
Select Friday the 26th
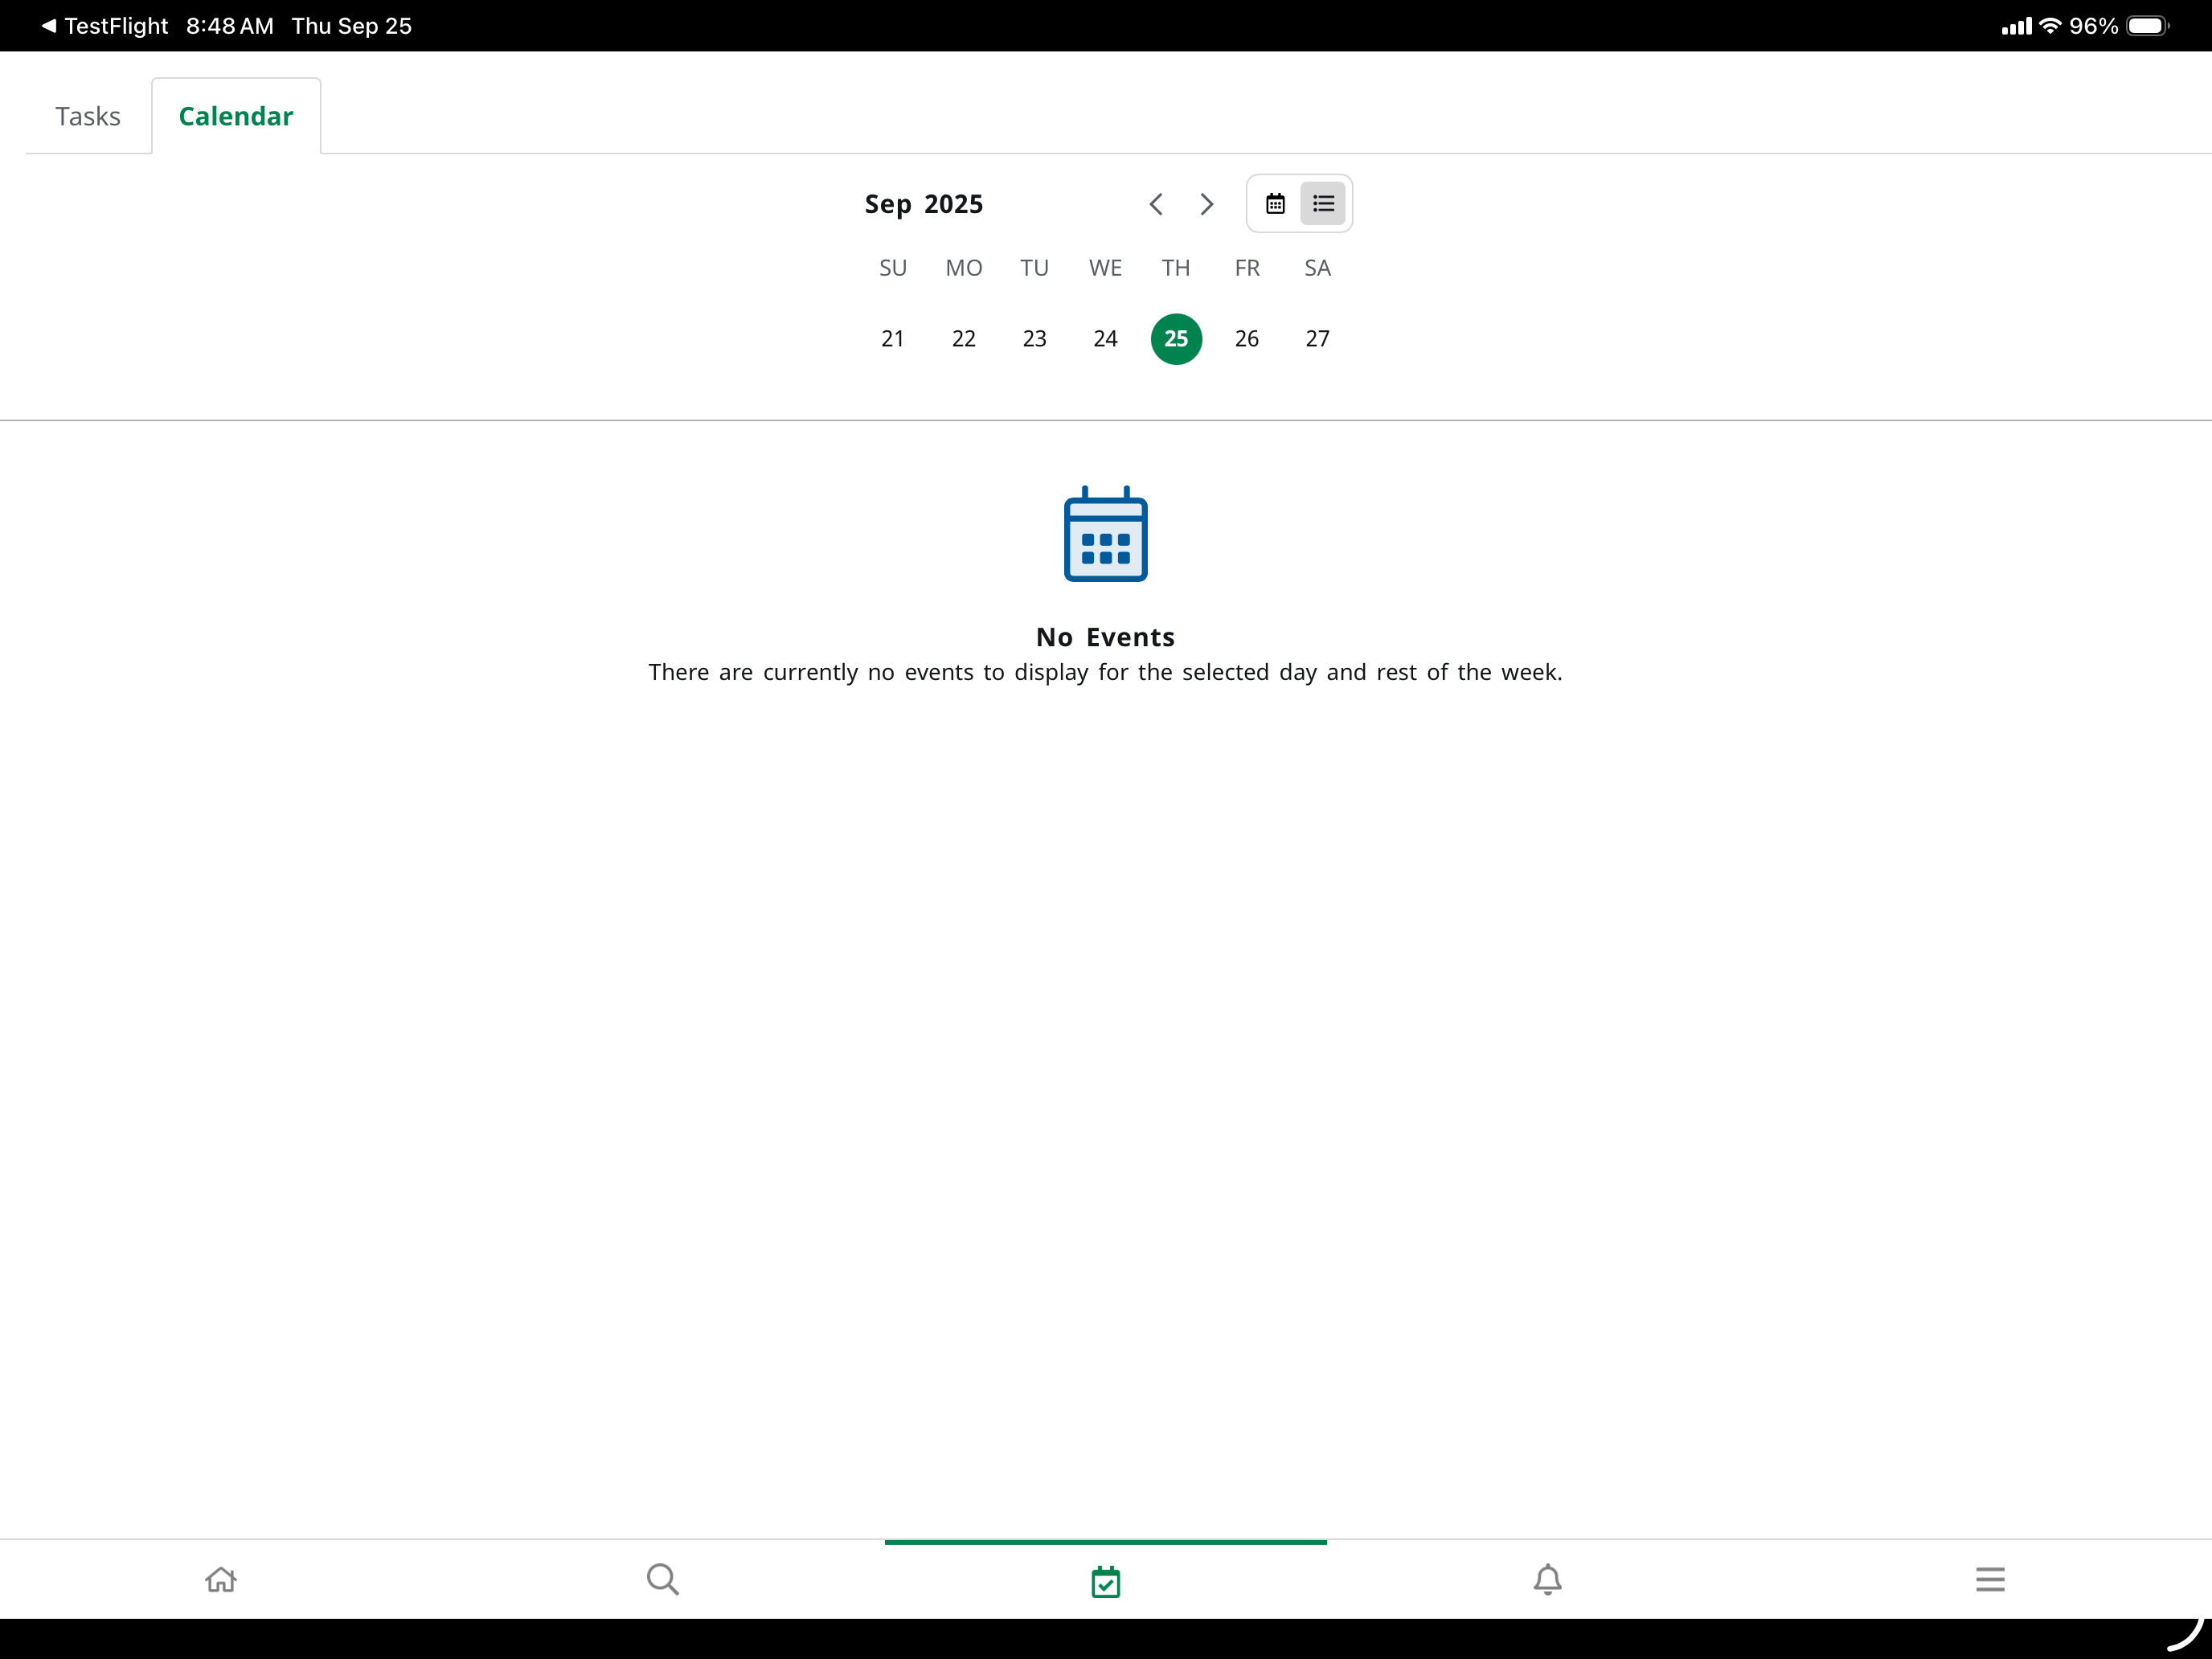1247,339
